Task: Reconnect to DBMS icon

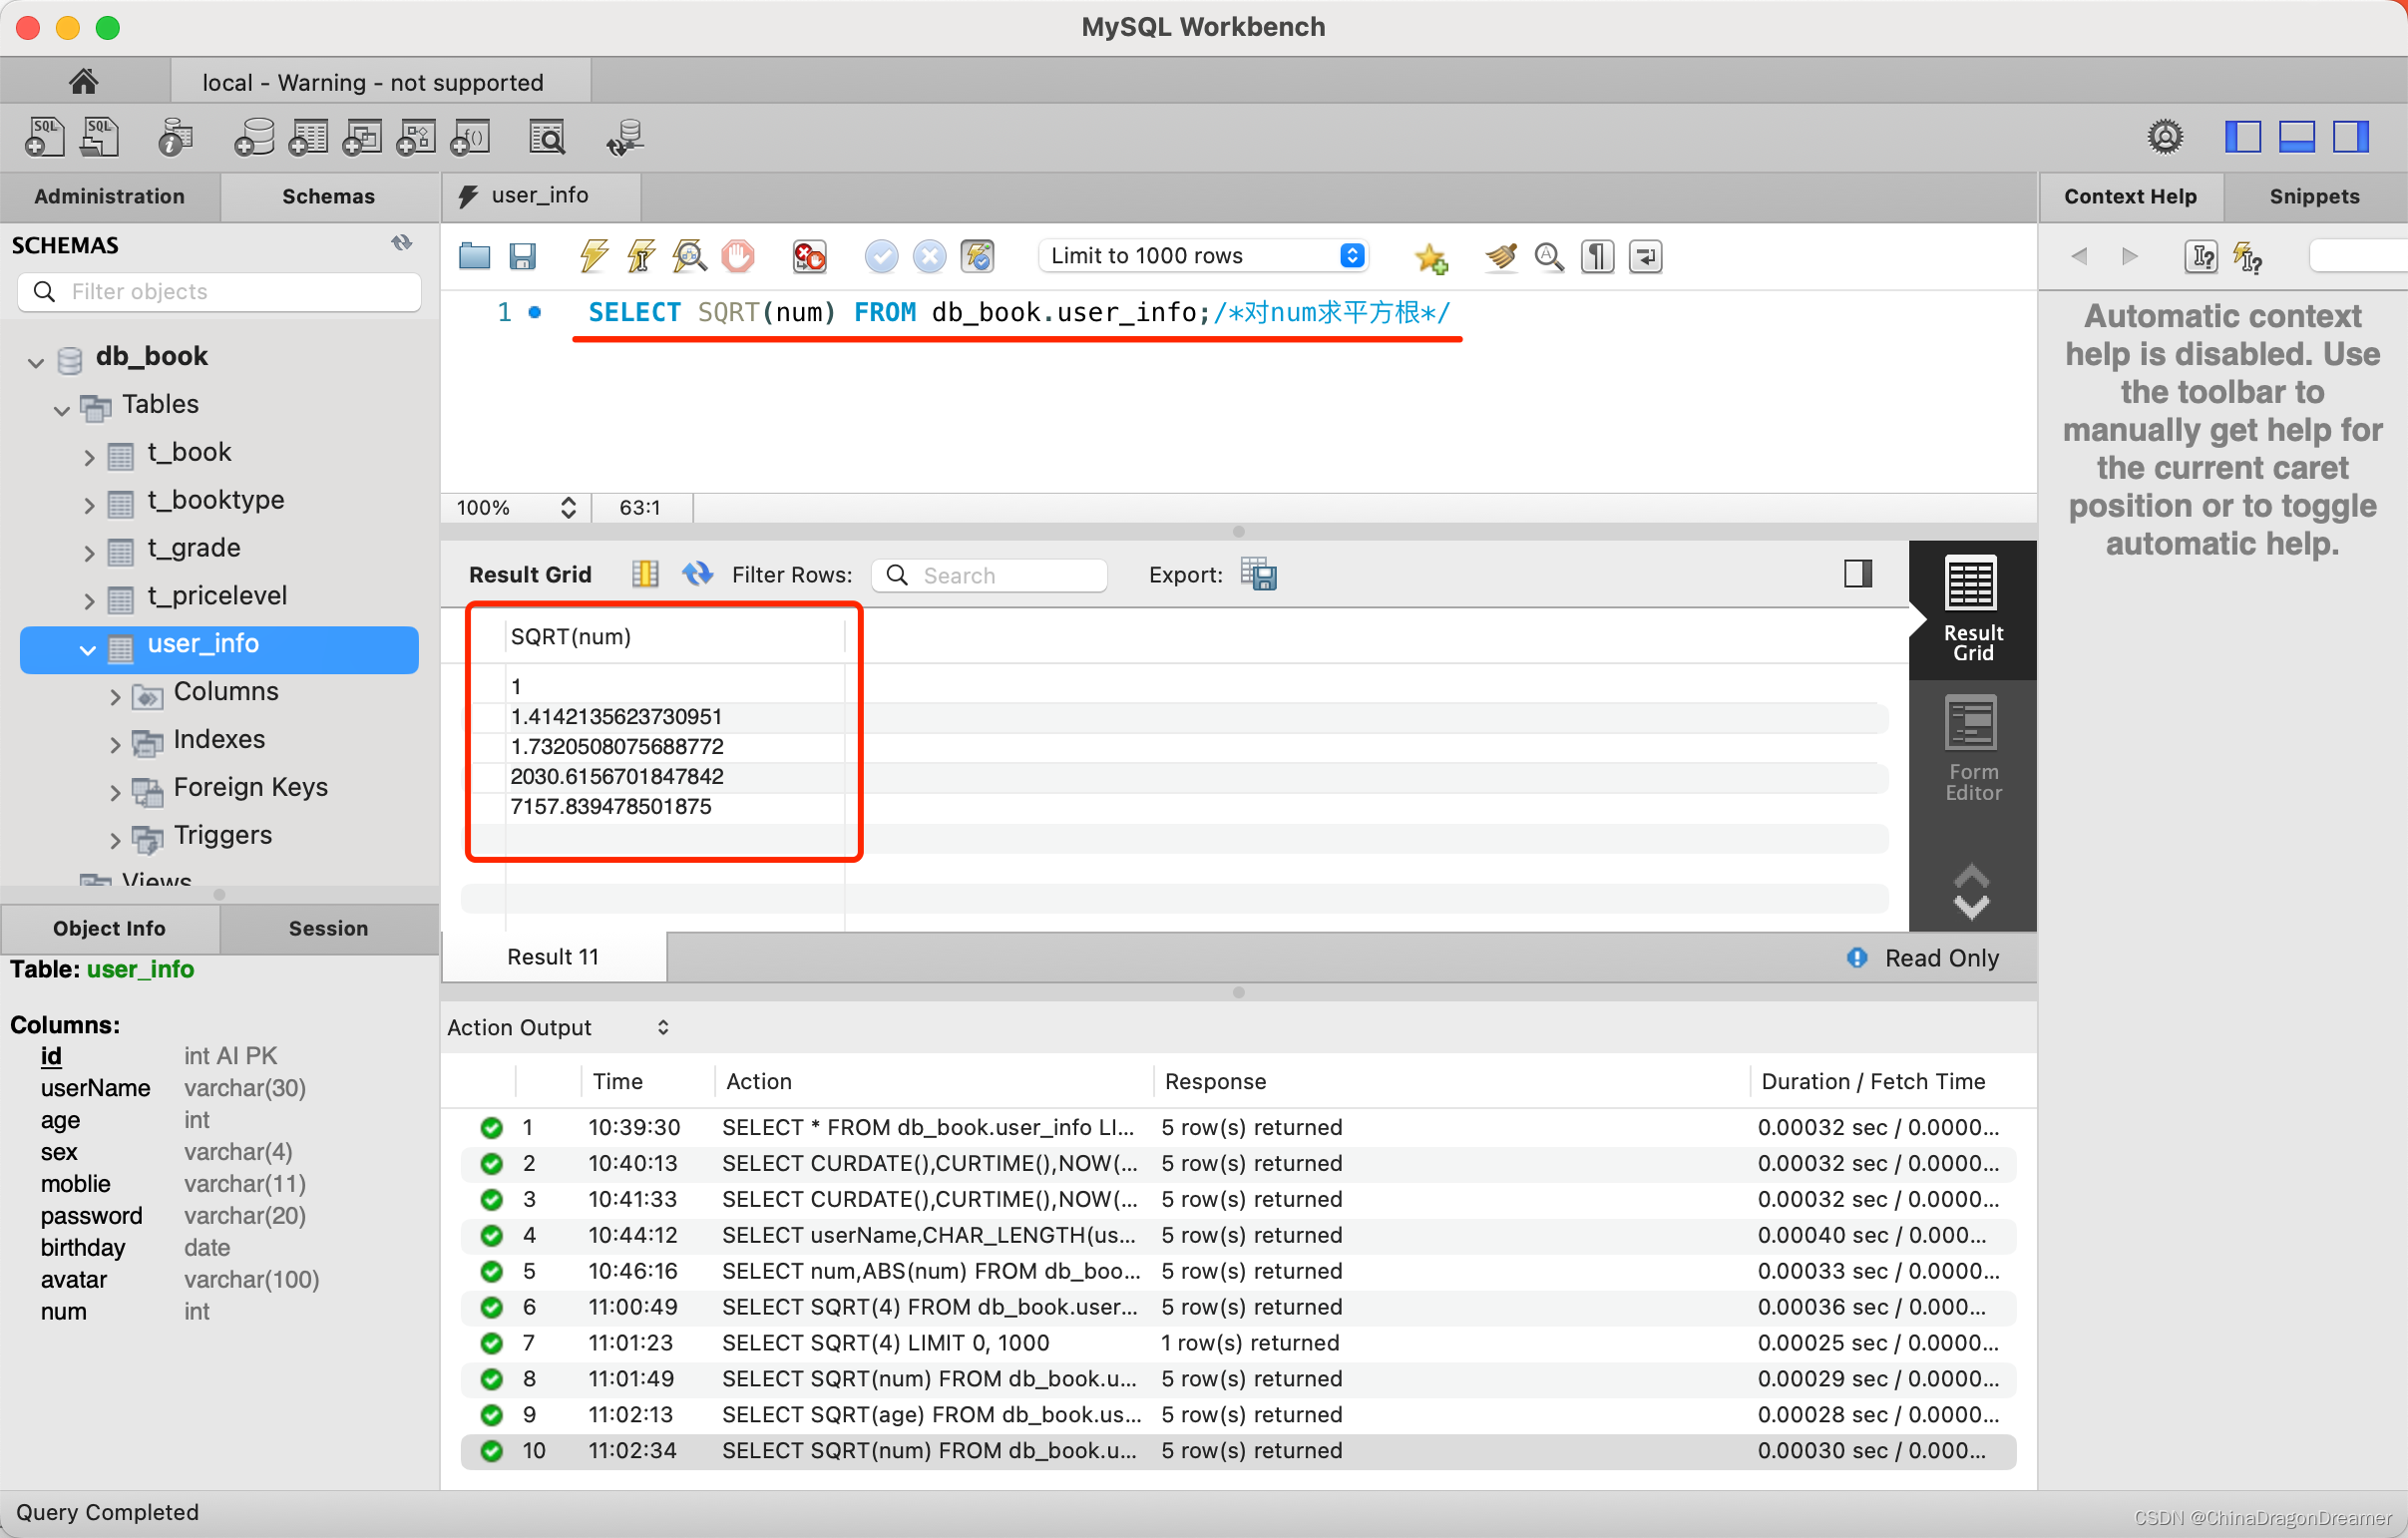Action: coord(625,137)
